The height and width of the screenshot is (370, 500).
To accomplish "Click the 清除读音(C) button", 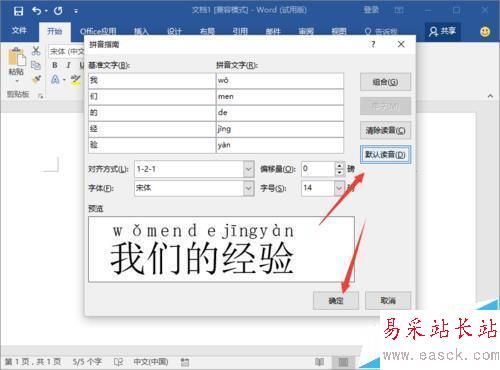I will (x=385, y=130).
